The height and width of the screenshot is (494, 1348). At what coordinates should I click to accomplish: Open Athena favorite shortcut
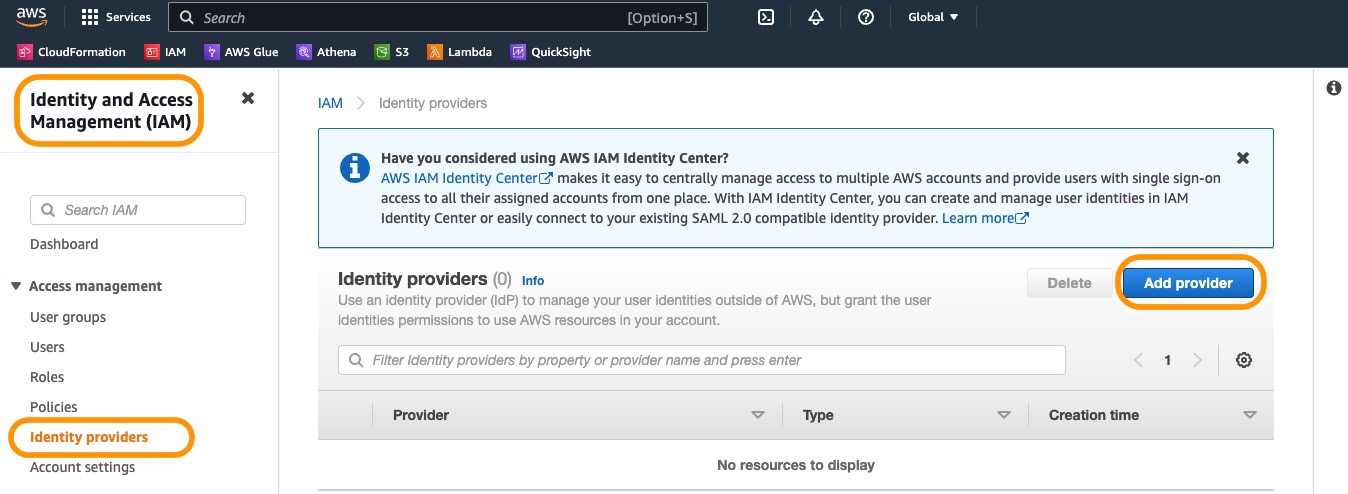(326, 52)
